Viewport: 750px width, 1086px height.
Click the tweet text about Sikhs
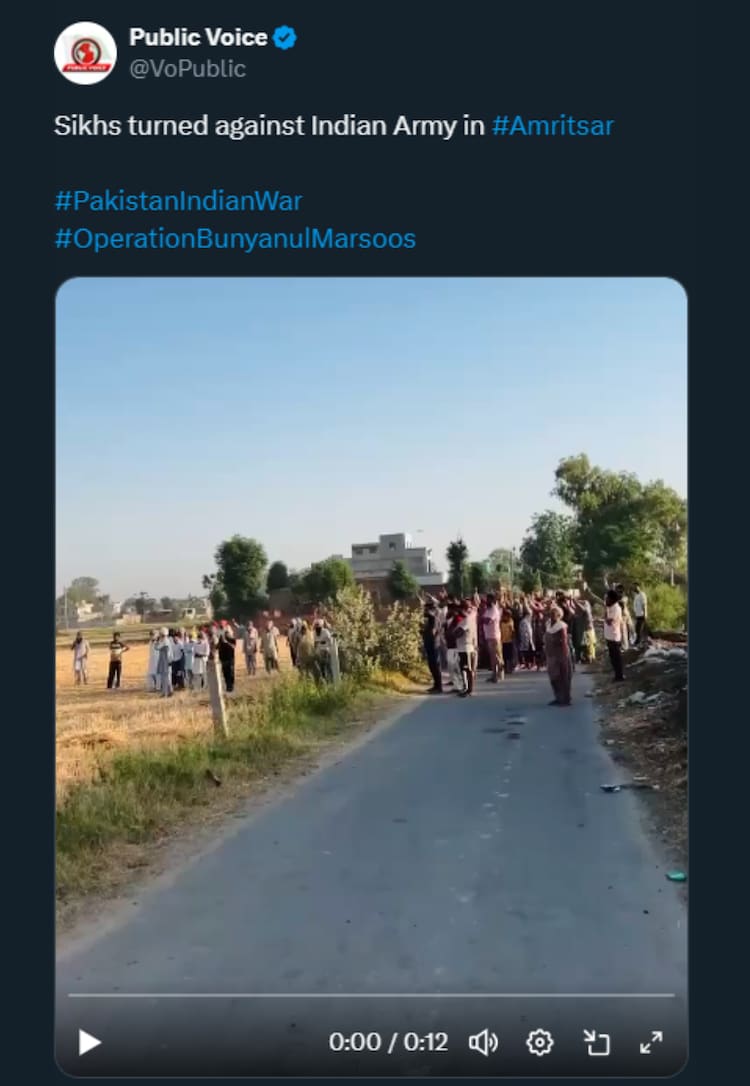(270, 126)
